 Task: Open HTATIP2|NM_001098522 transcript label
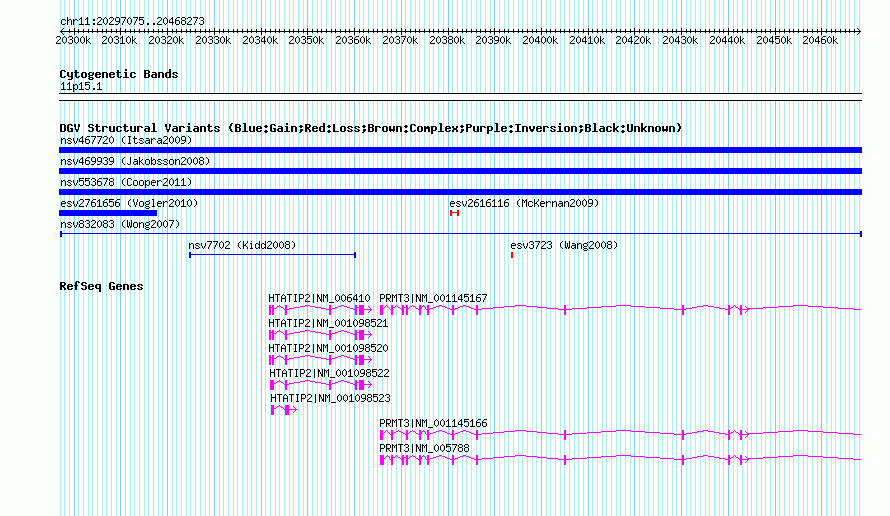pyautogui.click(x=329, y=373)
